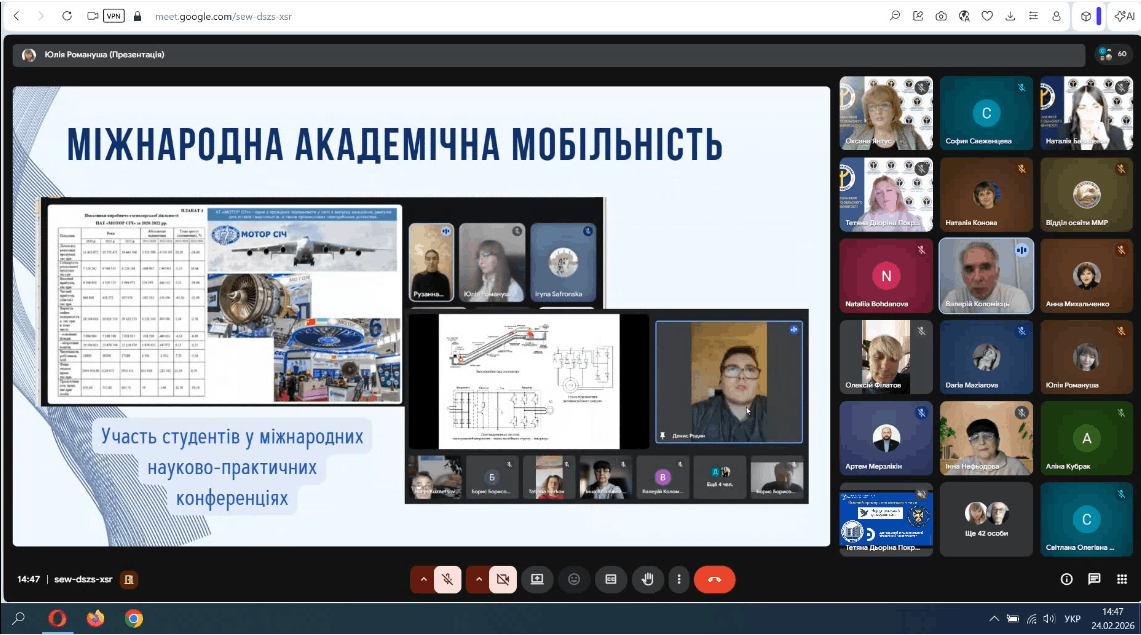This screenshot has width=1141, height=635.
Task: Show the participants list with 60 people
Action: pyautogui.click(x=1111, y=54)
